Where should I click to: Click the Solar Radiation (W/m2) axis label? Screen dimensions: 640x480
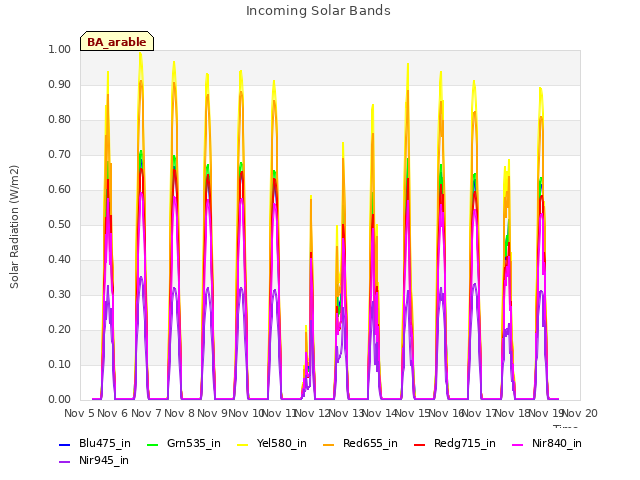[x=14, y=227]
